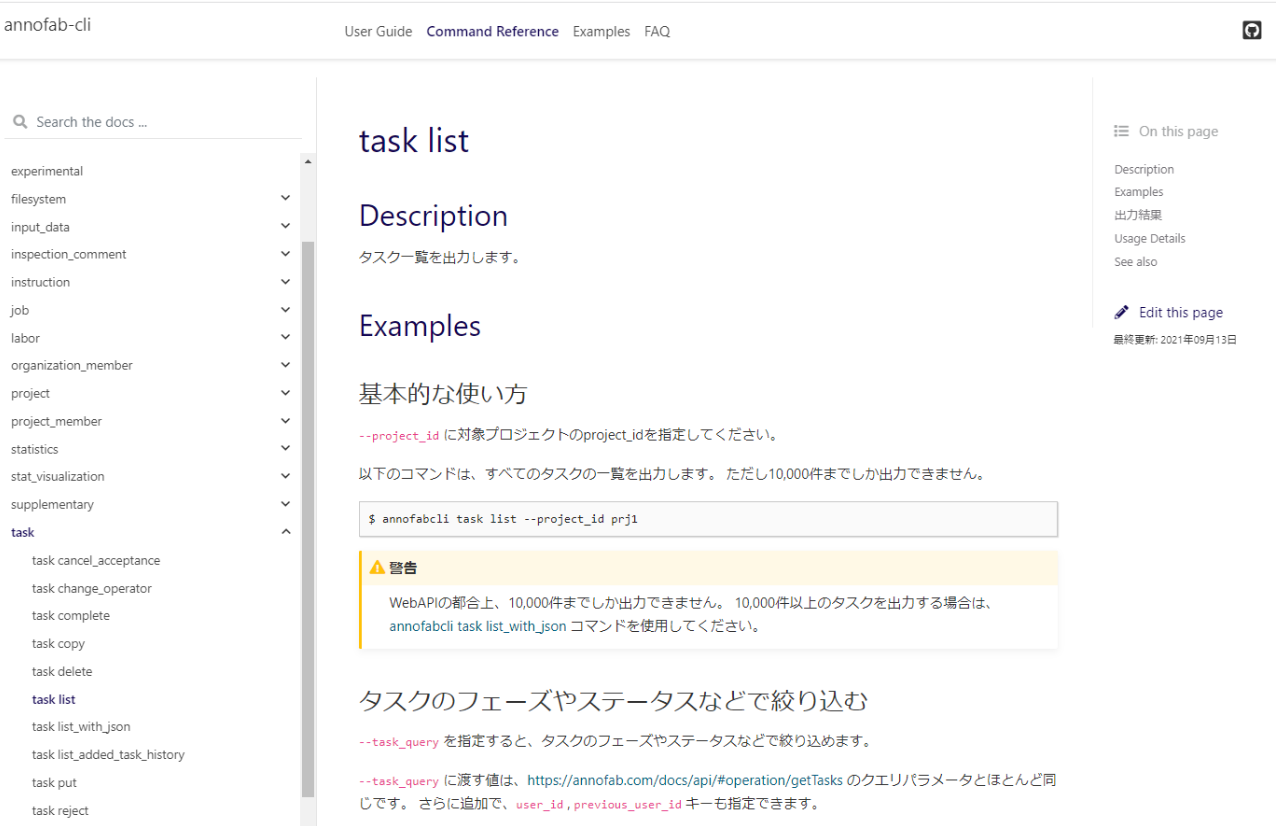The width and height of the screenshot is (1276, 826).
Task: Click the search magnifier icon
Action: pyautogui.click(x=20, y=122)
